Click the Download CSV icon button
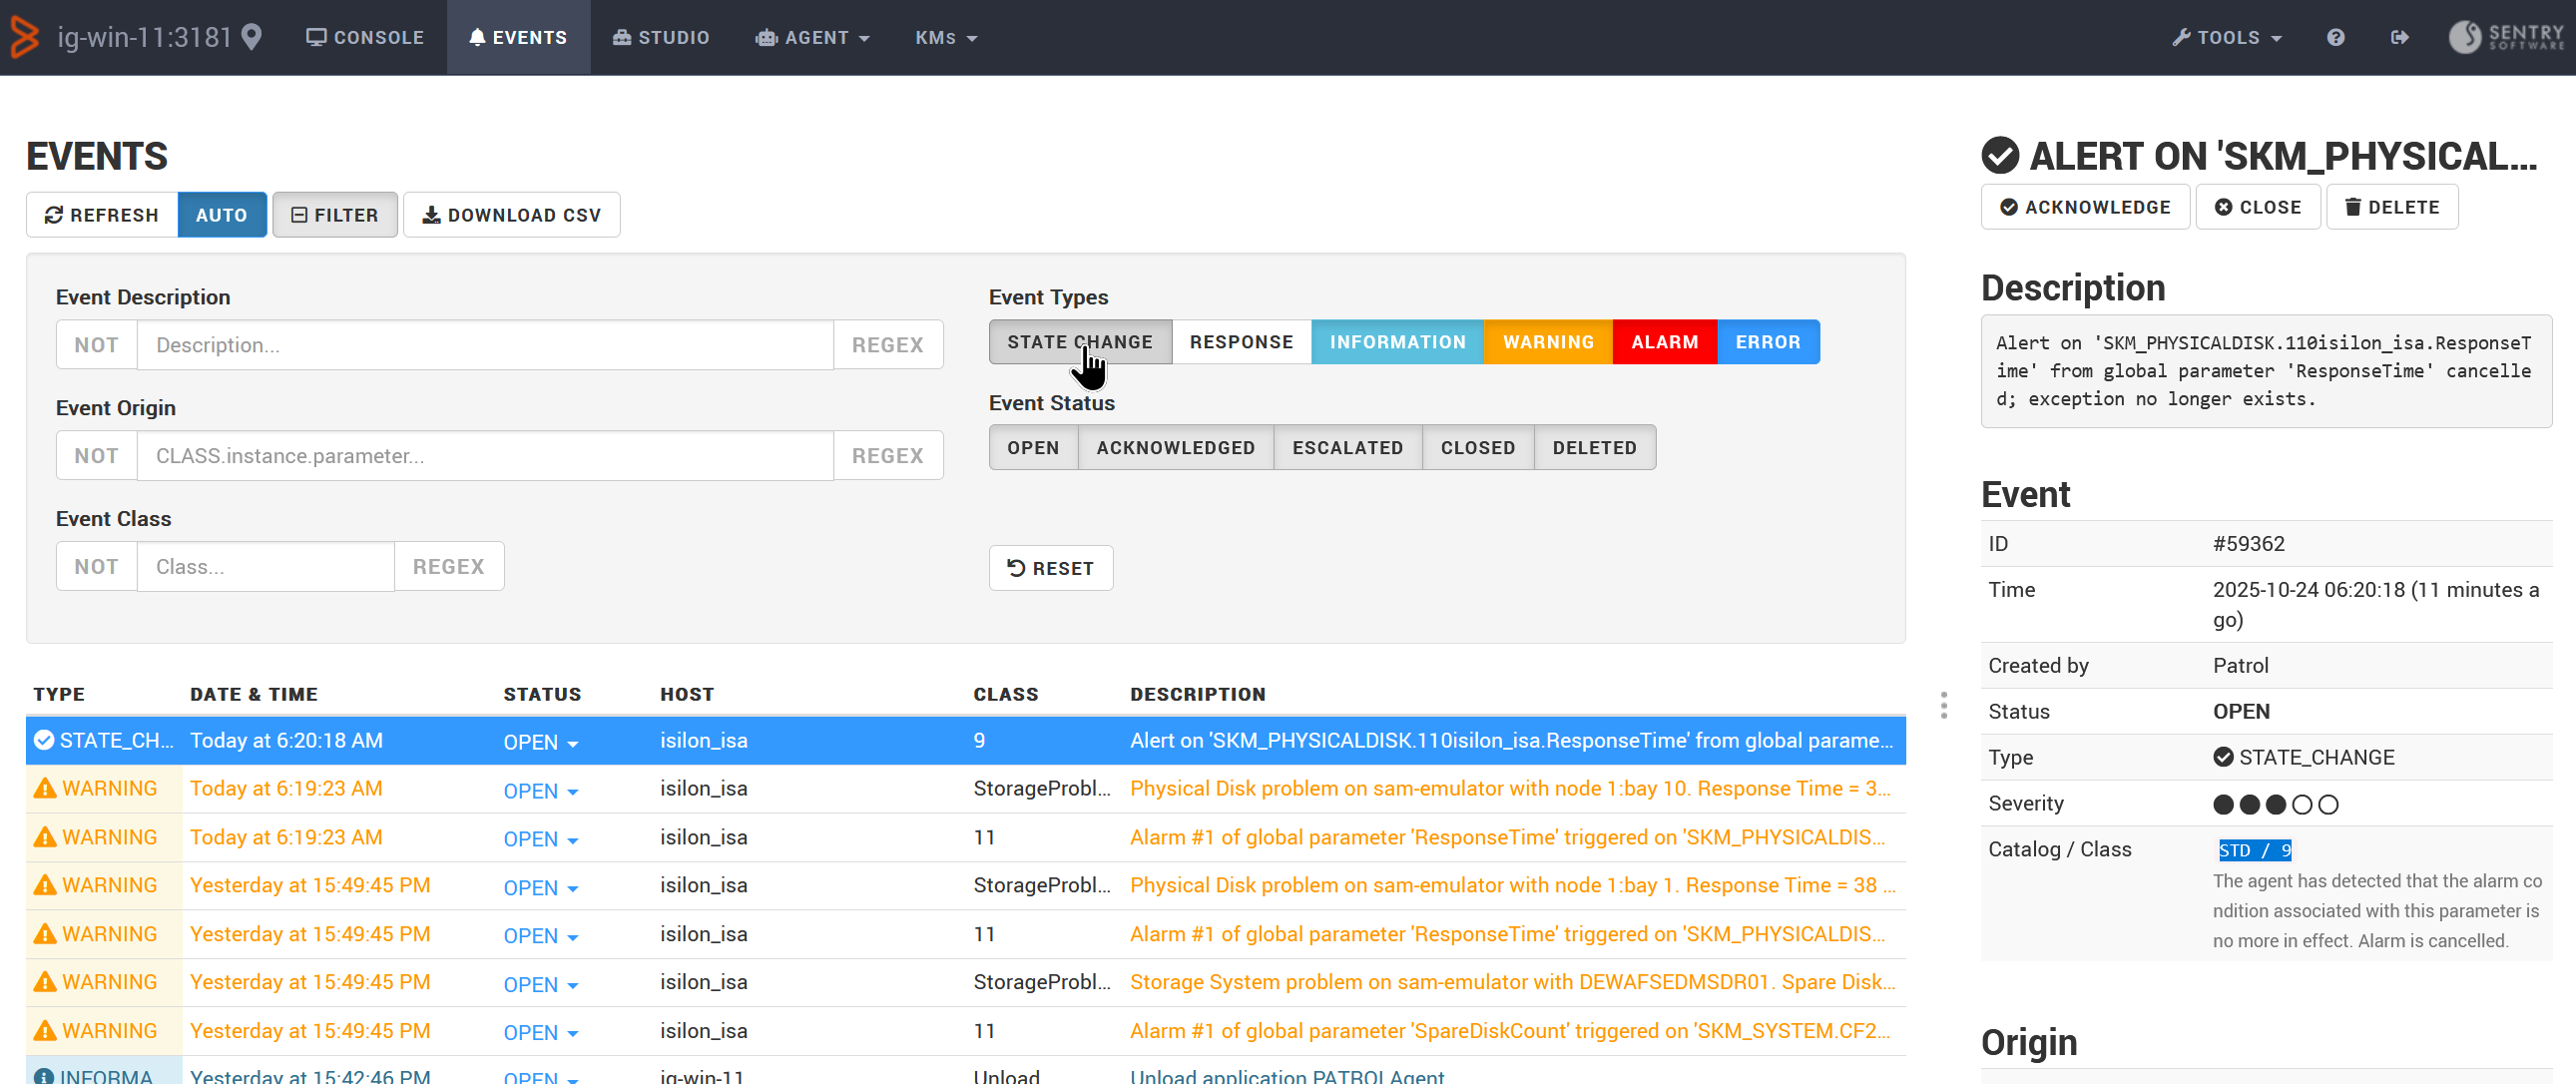The image size is (2576, 1084). click(x=432, y=214)
